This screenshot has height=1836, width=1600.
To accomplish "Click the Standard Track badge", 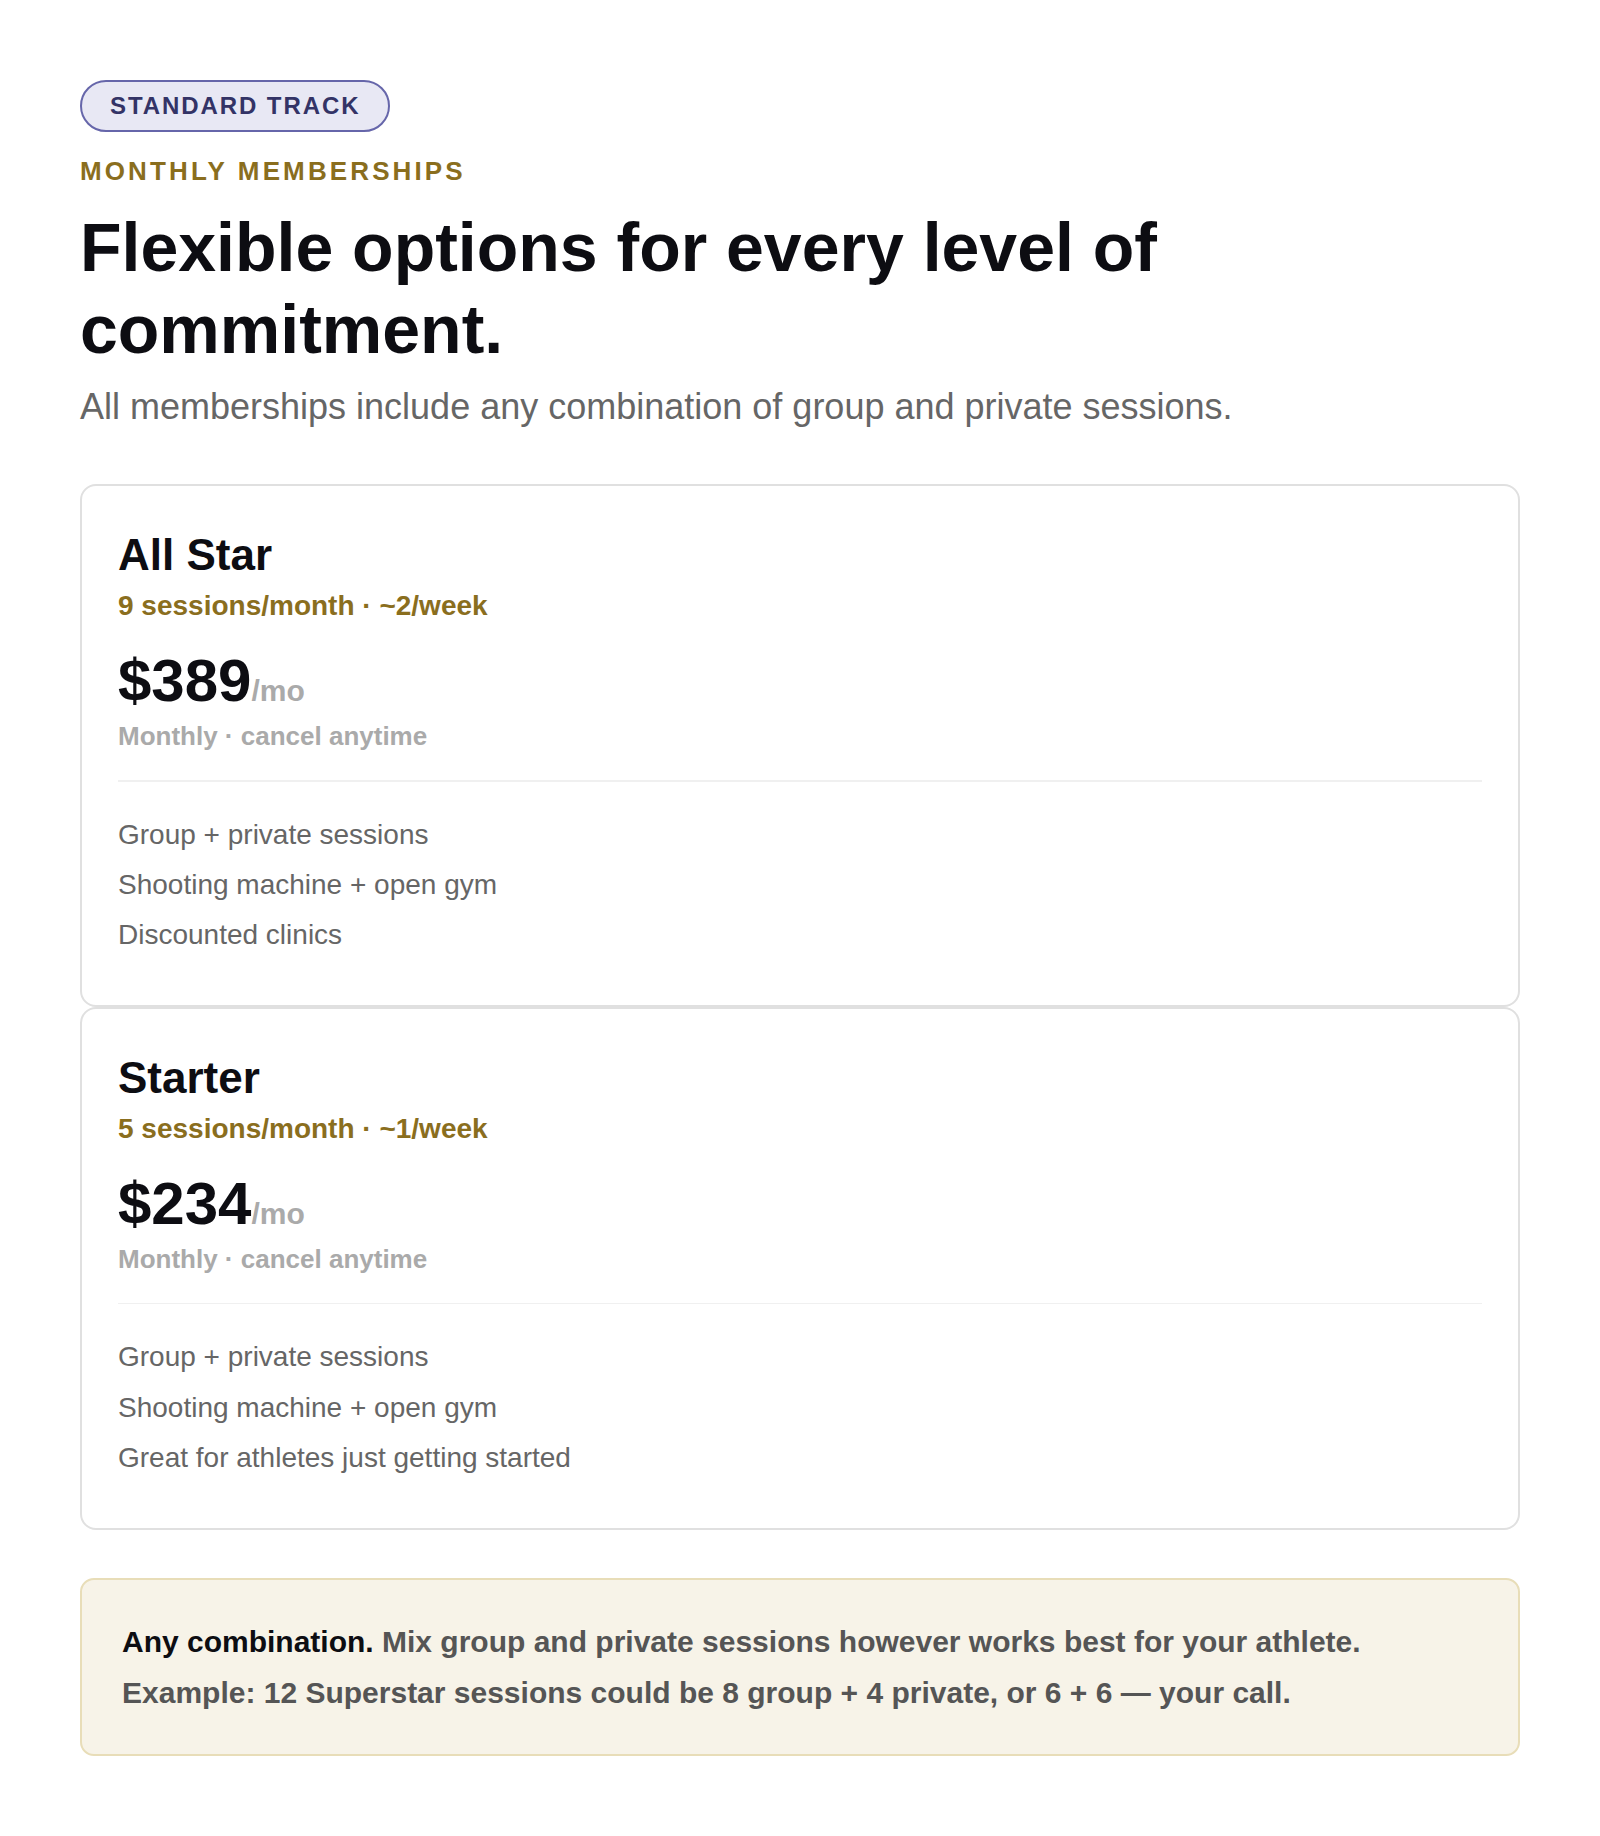I will click(235, 106).
